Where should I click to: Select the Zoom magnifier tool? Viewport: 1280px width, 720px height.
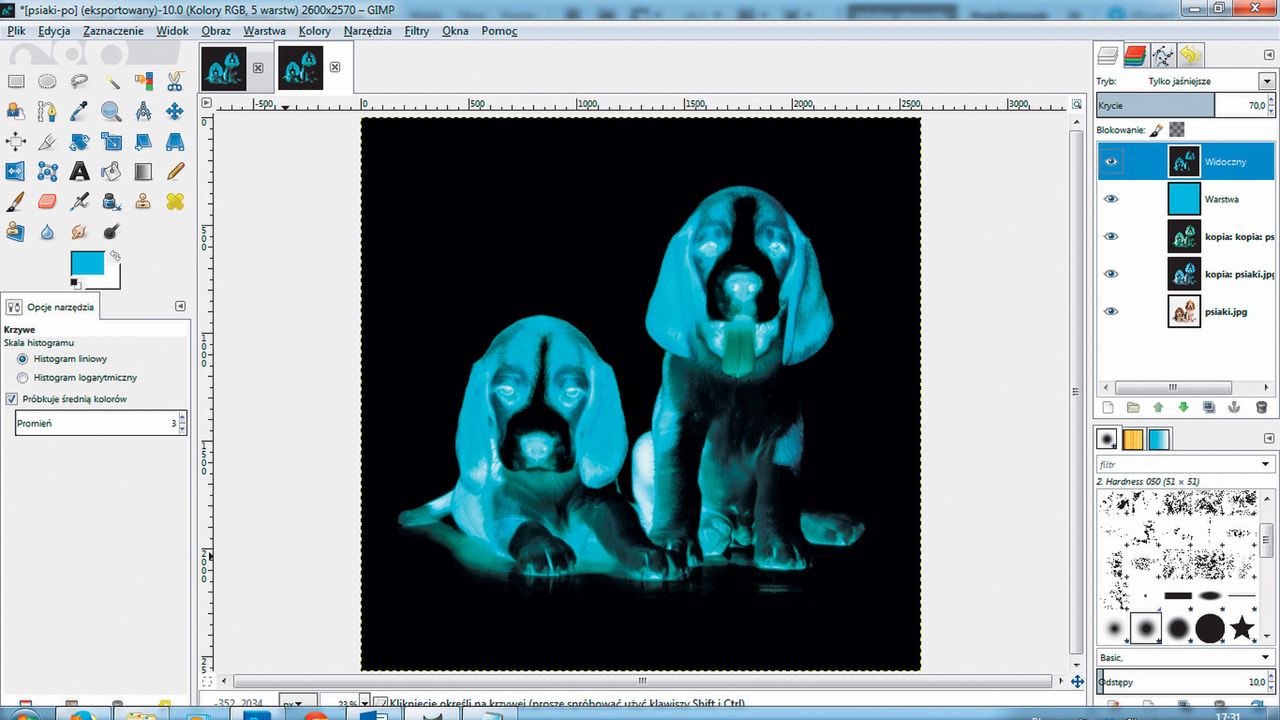click(111, 111)
